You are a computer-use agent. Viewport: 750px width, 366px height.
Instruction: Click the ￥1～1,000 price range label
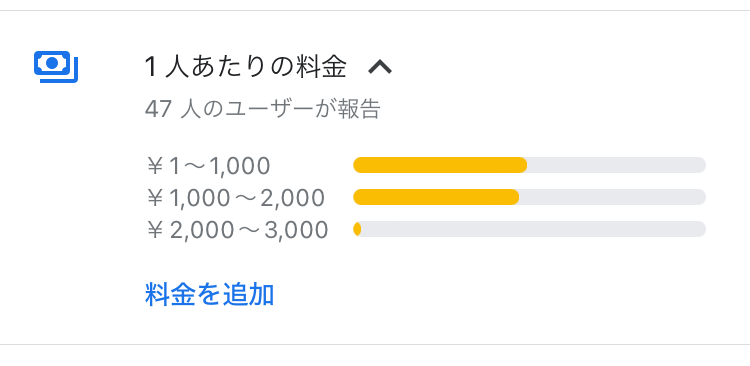(x=209, y=166)
